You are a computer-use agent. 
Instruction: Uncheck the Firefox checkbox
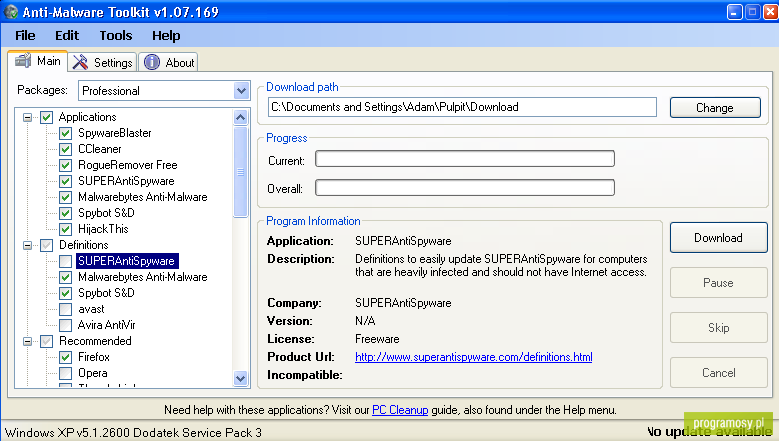[66, 357]
